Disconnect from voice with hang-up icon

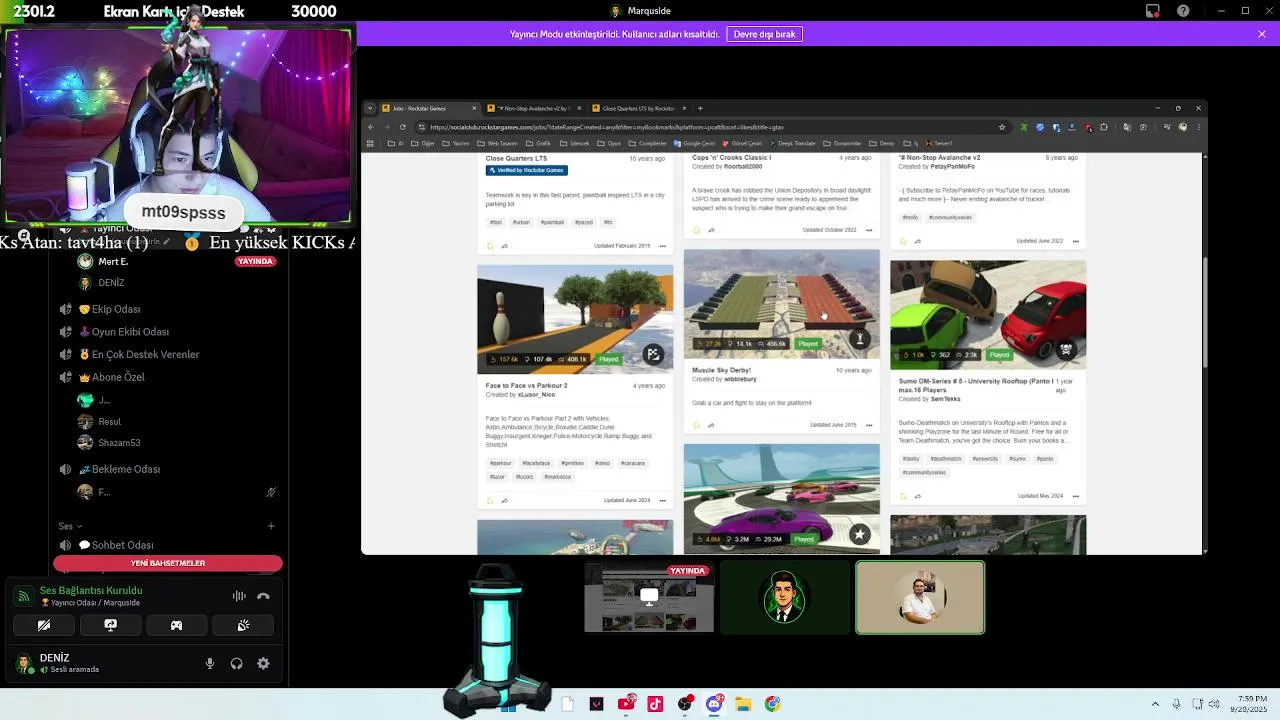[263, 596]
